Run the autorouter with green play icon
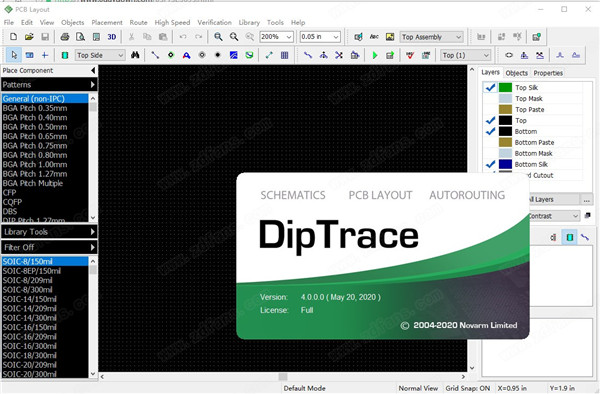The width and height of the screenshot is (600, 394). (375, 55)
